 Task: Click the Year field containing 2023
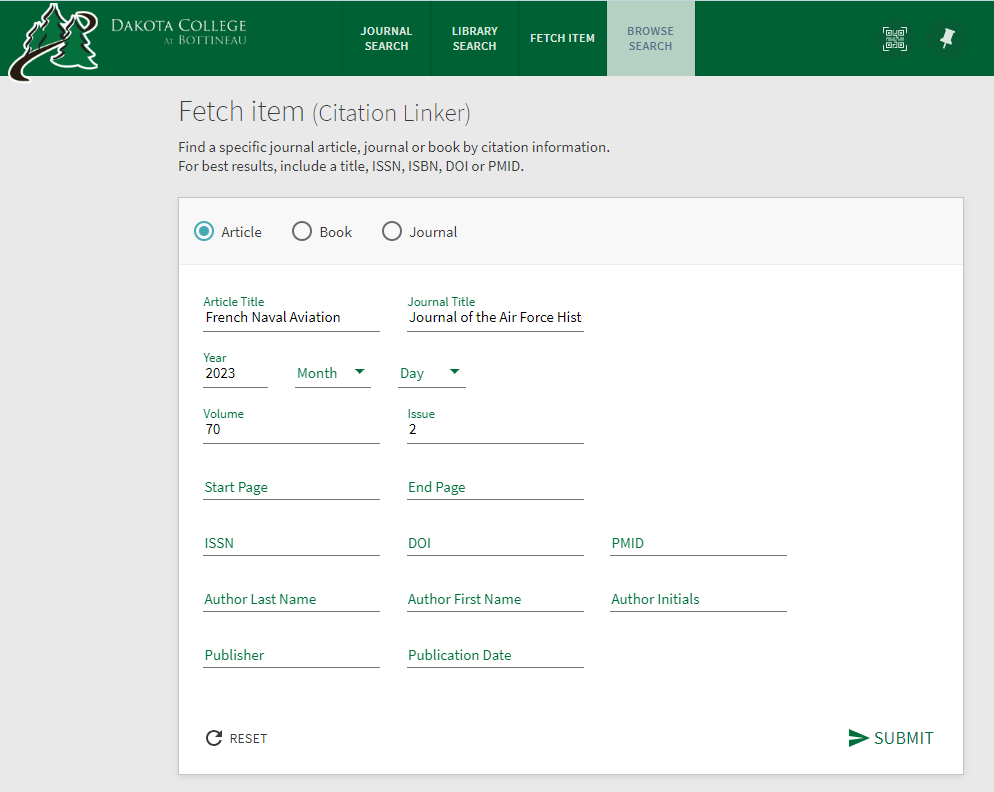click(x=235, y=373)
